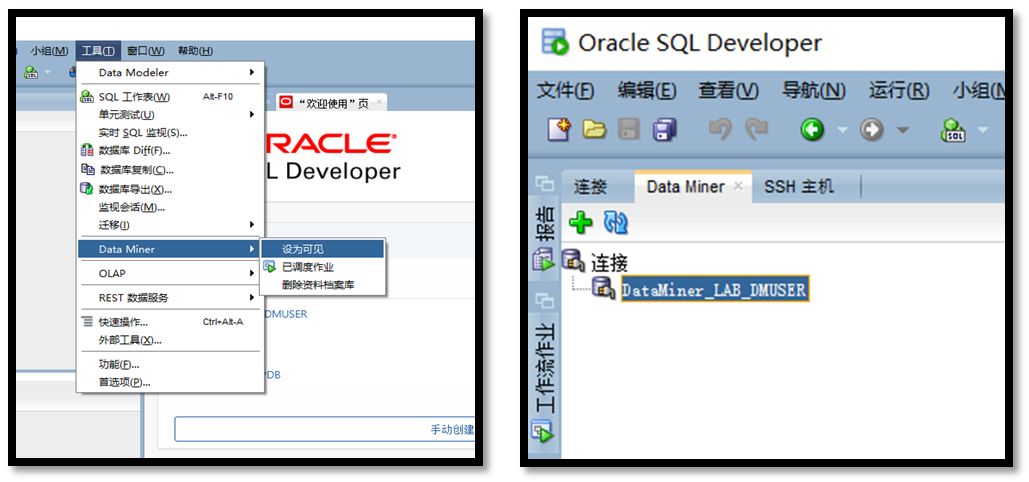
Task: Click the Undo arrow icon in right toolbar
Action: coord(720,129)
